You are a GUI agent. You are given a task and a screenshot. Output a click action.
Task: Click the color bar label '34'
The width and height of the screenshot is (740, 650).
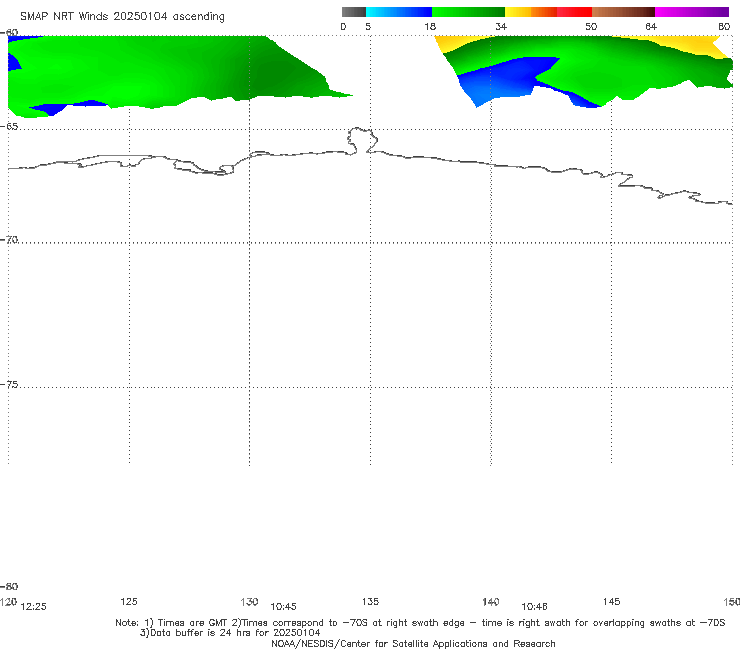click(501, 26)
